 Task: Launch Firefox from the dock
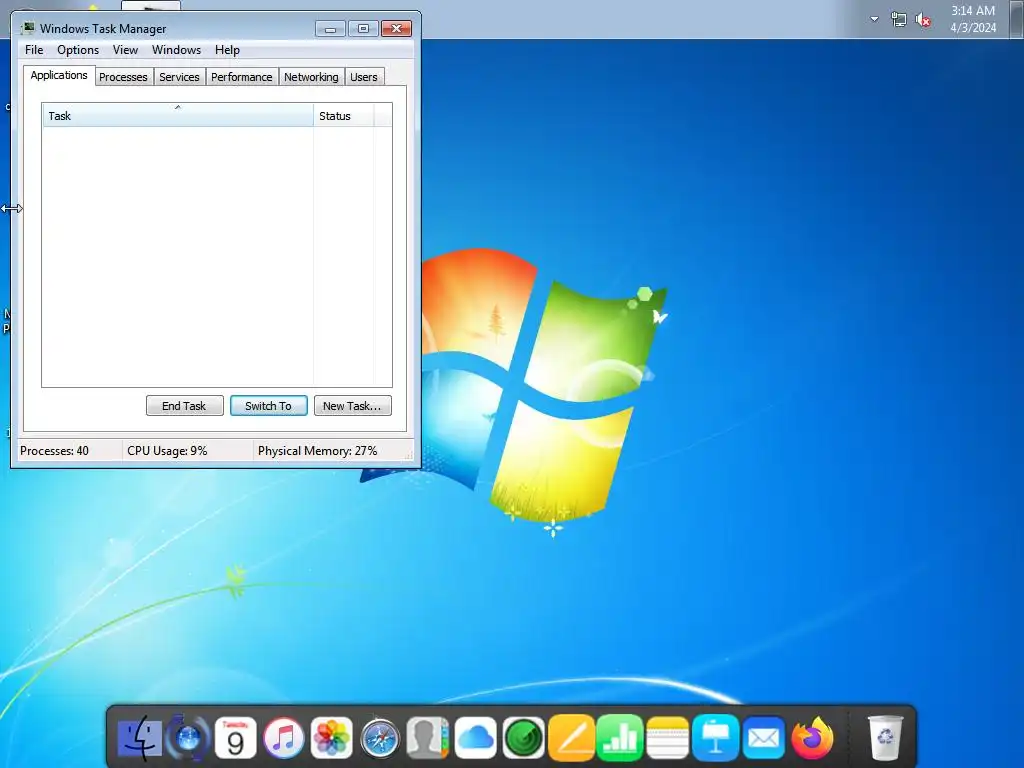(x=812, y=739)
